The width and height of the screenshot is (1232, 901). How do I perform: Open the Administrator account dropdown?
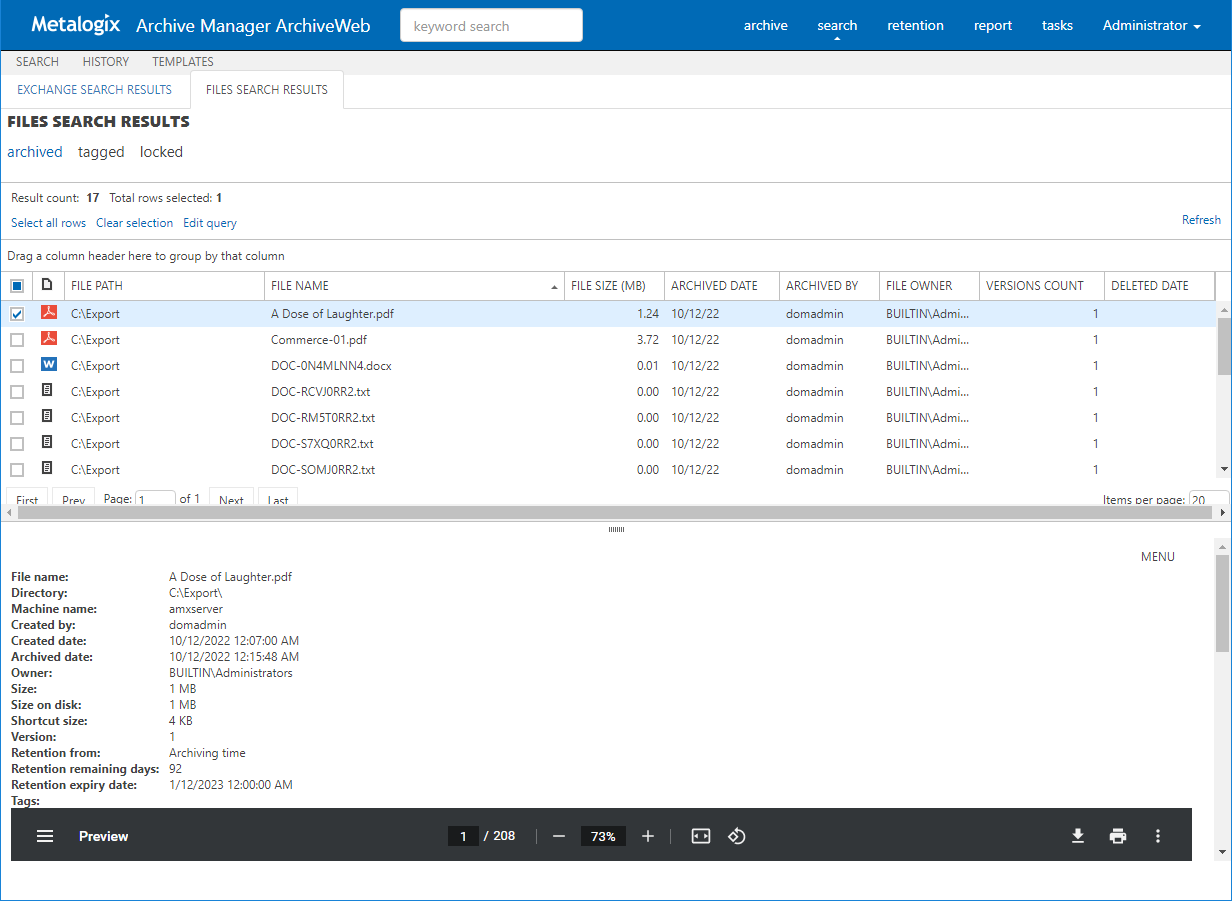tap(1151, 26)
